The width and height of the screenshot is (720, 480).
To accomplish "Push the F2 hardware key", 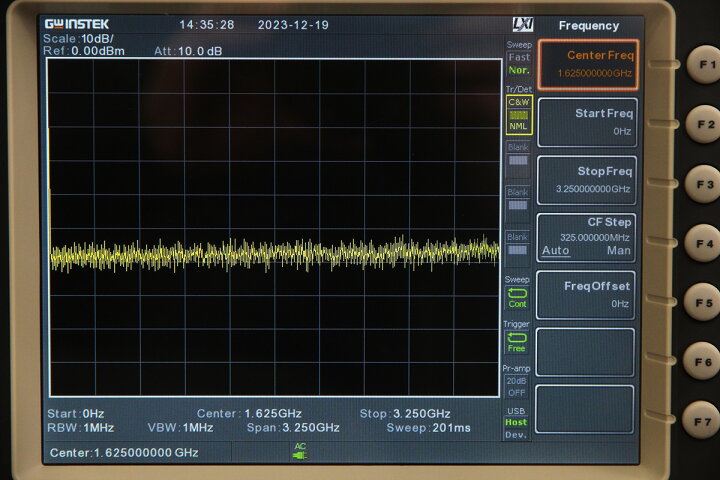I will (x=705, y=124).
